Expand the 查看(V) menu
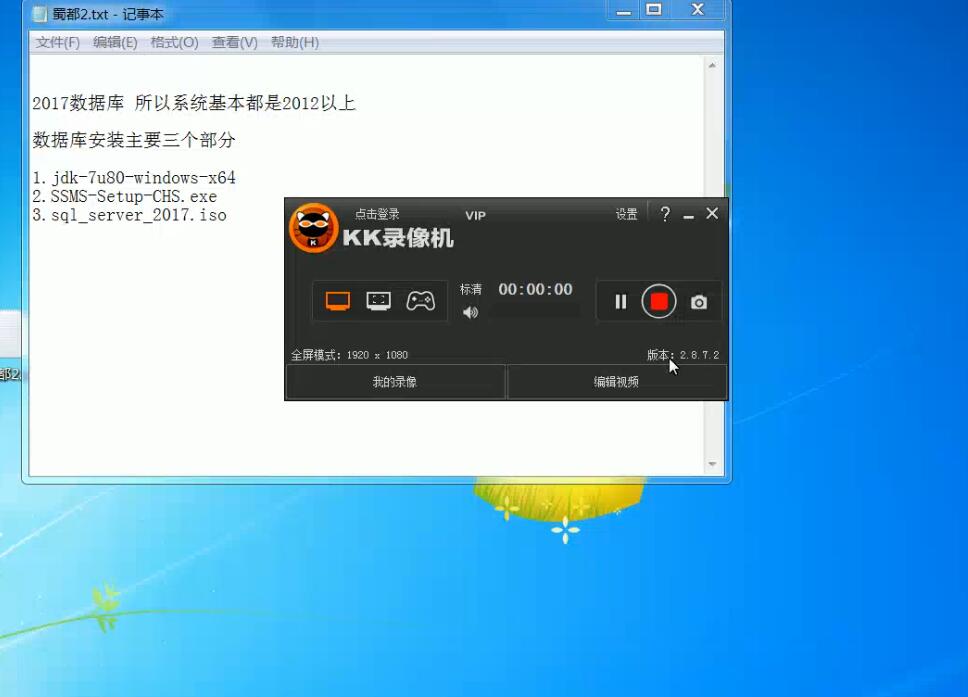 [234, 42]
